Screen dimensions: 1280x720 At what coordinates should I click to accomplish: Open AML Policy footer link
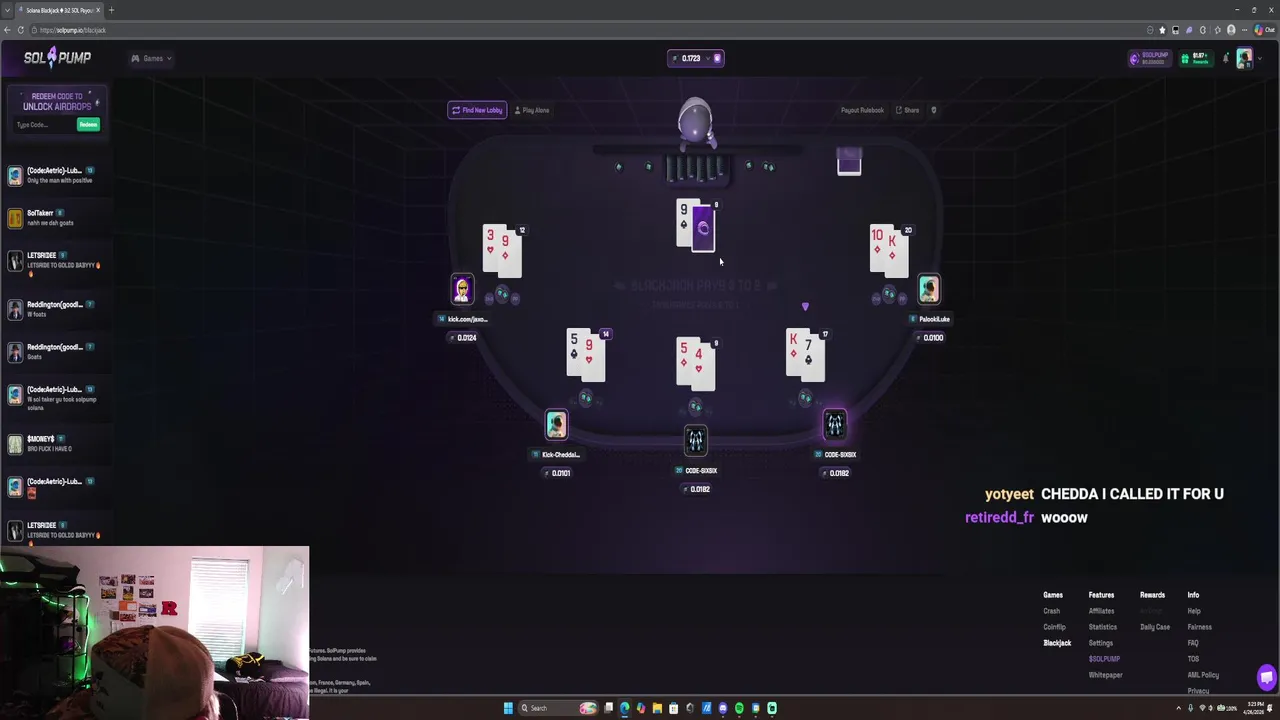point(1203,675)
